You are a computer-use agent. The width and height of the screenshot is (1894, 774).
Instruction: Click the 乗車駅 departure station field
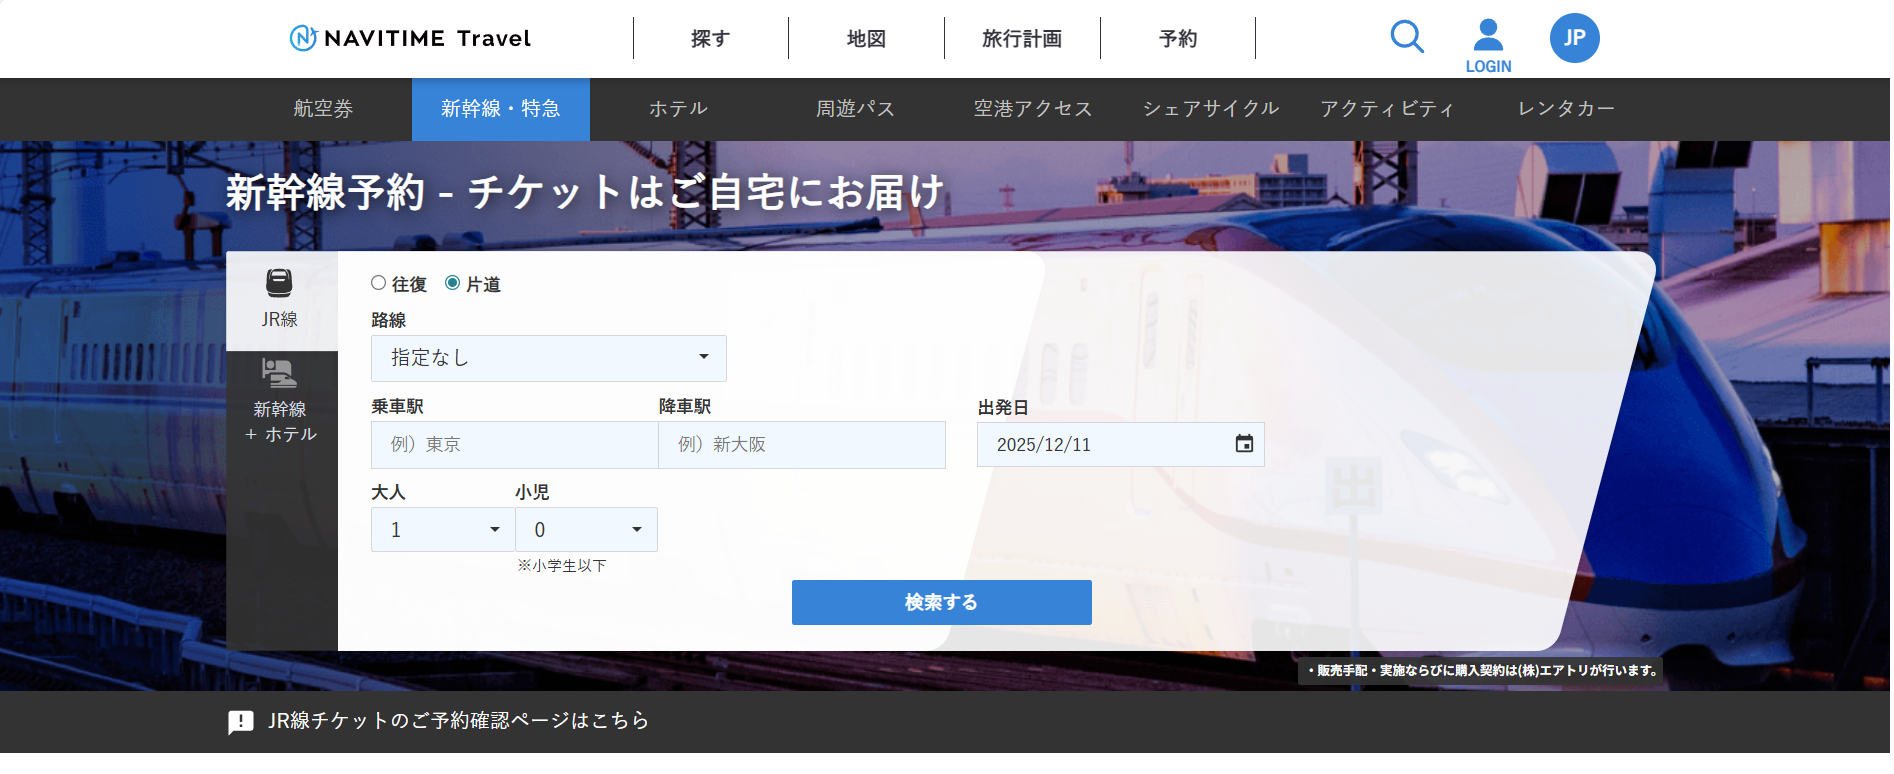coord(514,445)
